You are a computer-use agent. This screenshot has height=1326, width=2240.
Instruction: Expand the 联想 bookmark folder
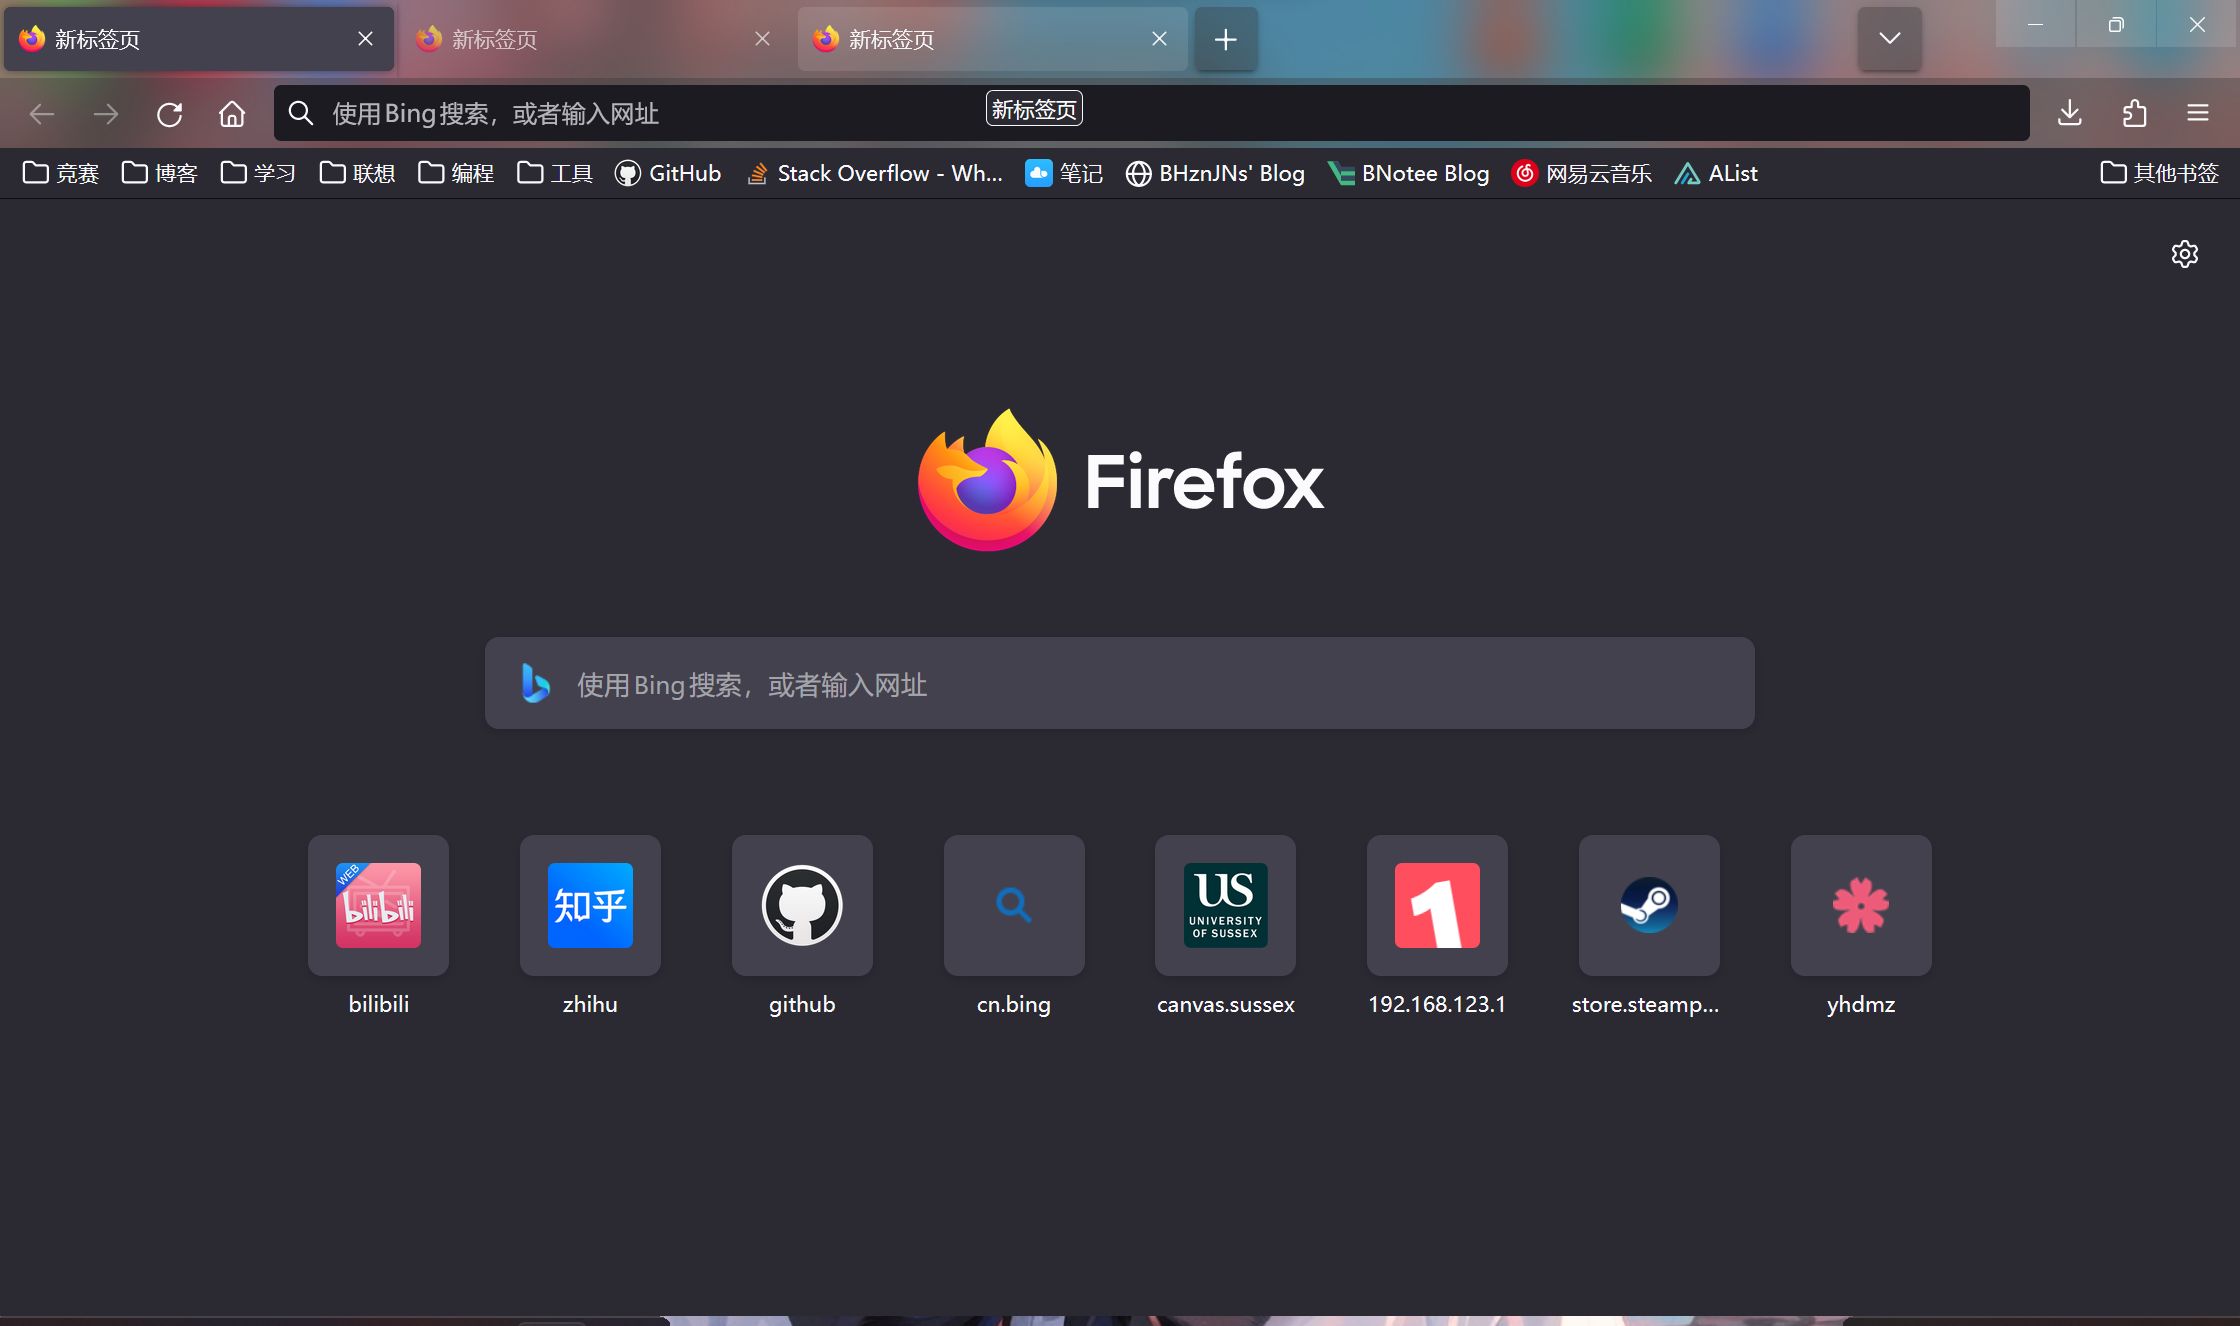click(358, 173)
